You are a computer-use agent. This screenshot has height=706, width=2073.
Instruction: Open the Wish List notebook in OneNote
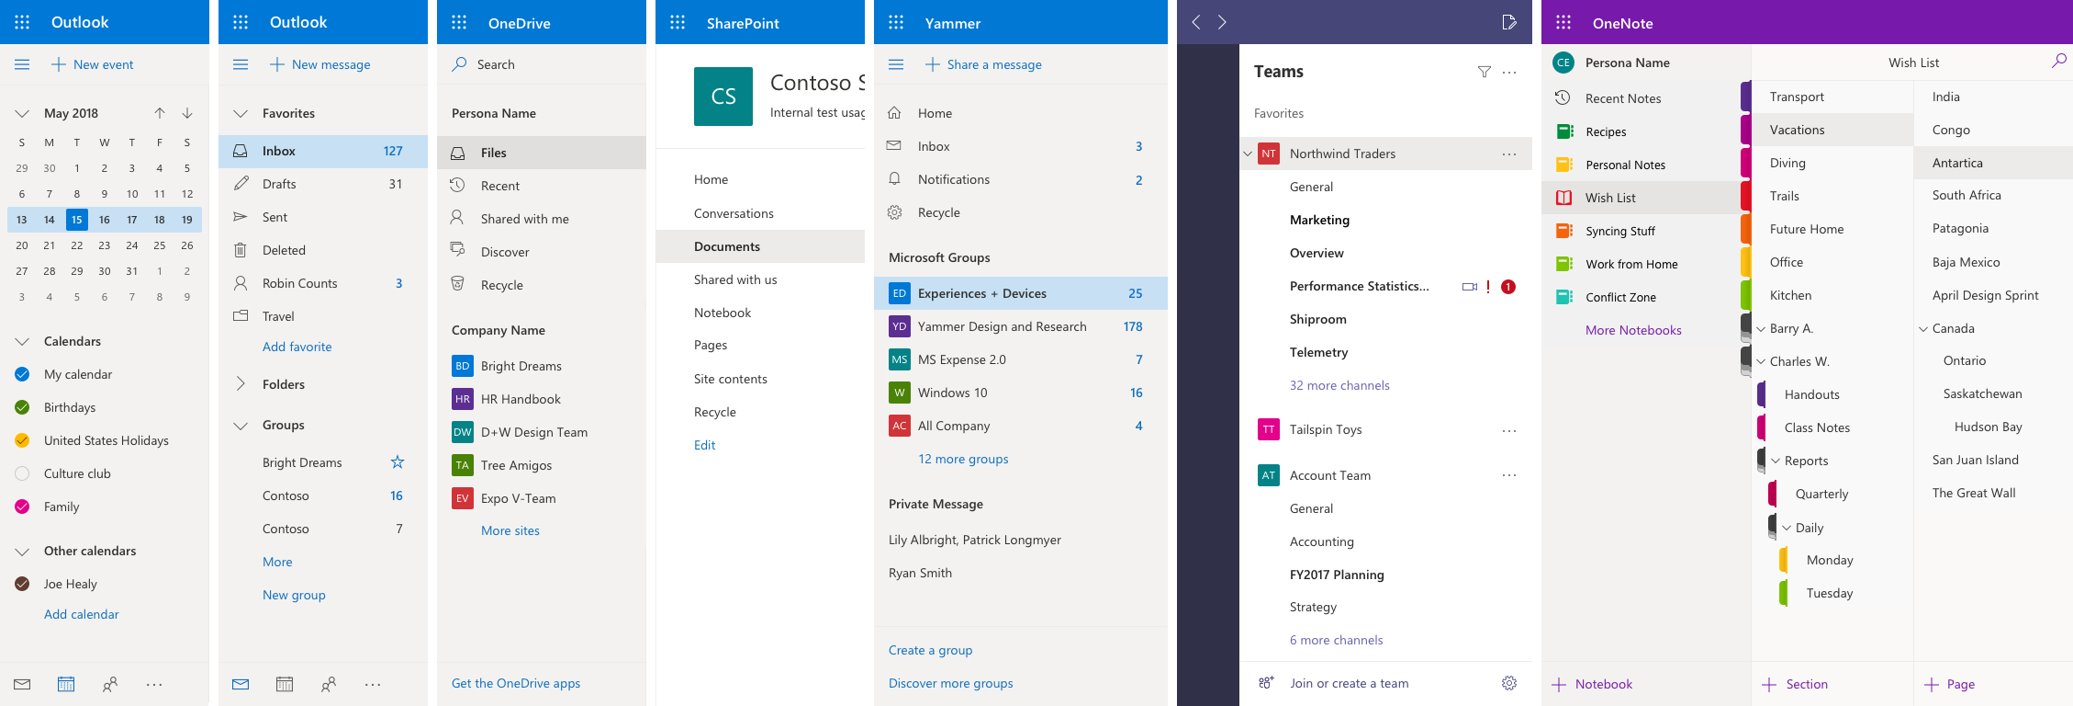[x=1645, y=197]
